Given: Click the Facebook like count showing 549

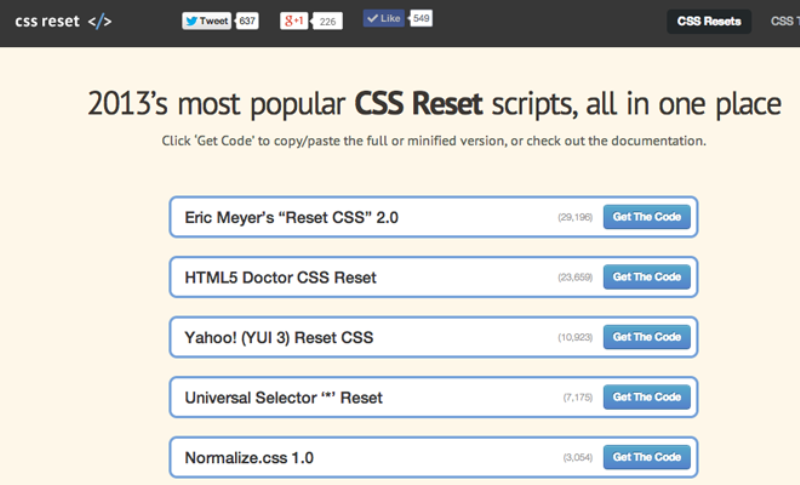Looking at the screenshot, I should (x=421, y=19).
